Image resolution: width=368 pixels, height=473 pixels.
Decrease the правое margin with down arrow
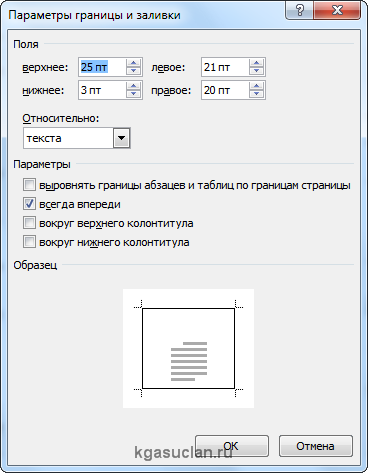click(256, 94)
